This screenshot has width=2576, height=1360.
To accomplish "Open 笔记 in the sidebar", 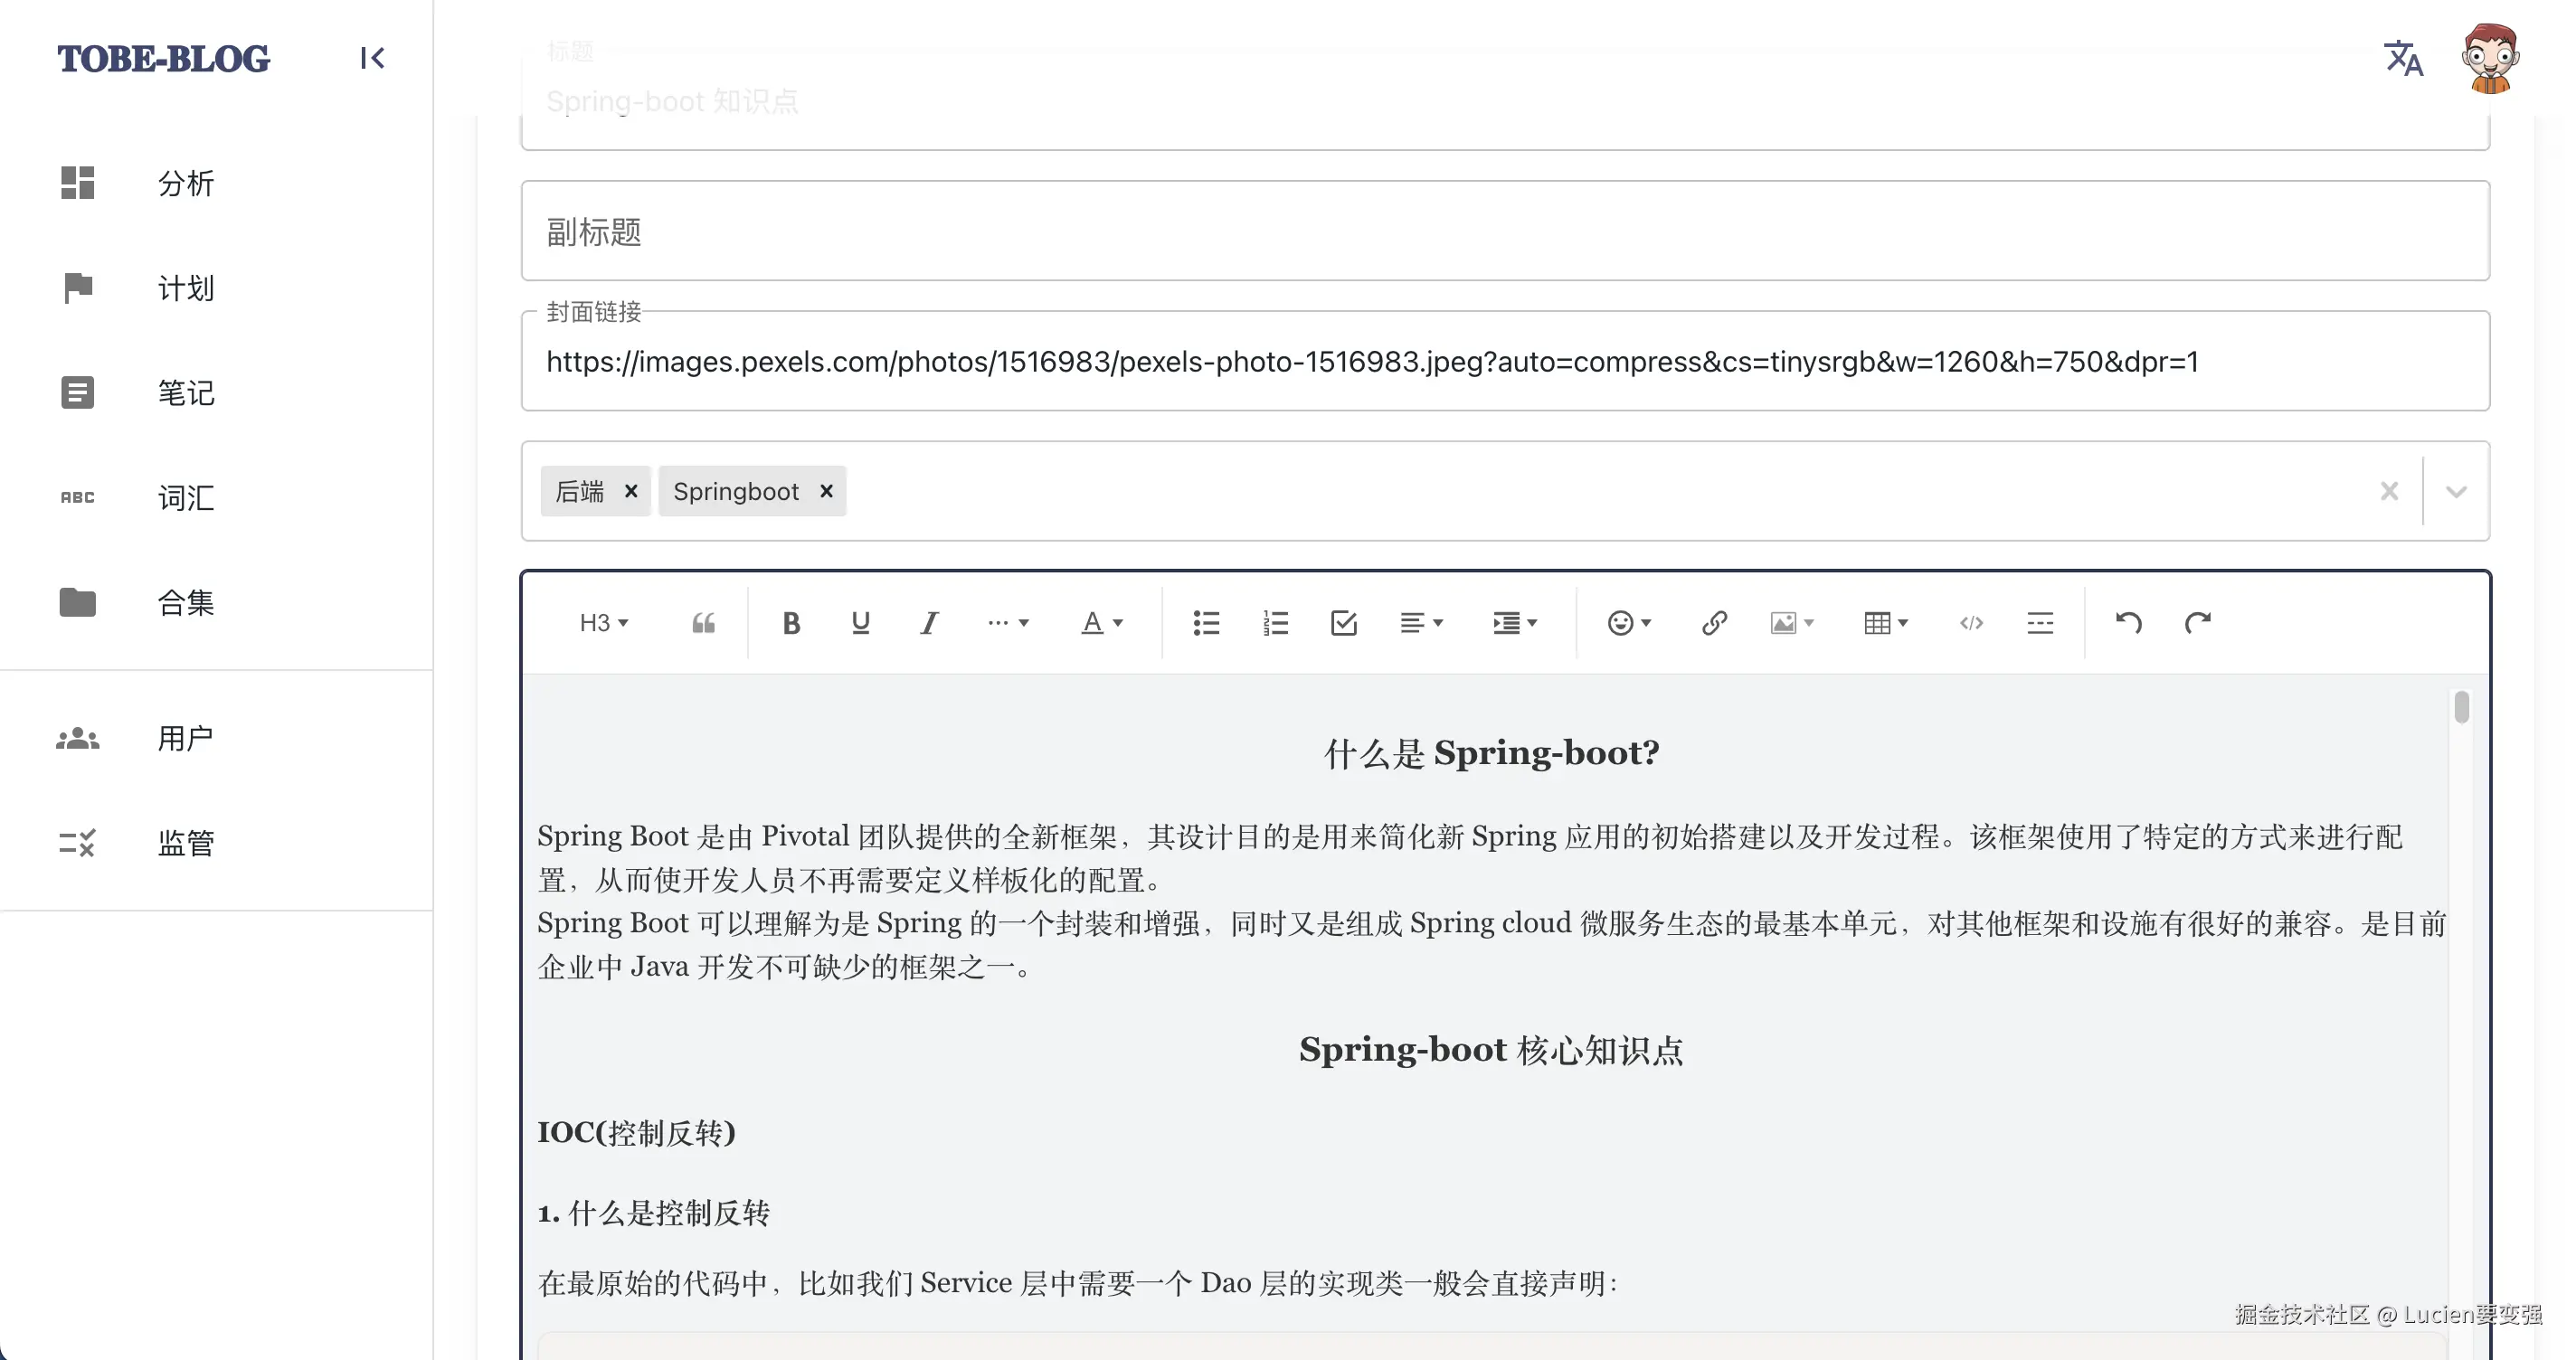I will click(185, 393).
